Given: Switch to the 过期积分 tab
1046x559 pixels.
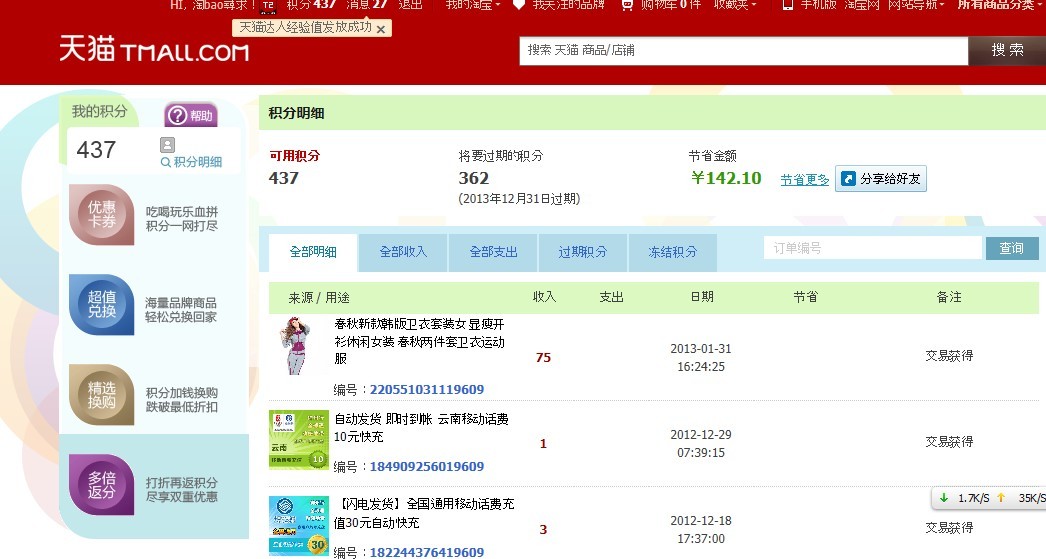Looking at the screenshot, I should (x=582, y=252).
